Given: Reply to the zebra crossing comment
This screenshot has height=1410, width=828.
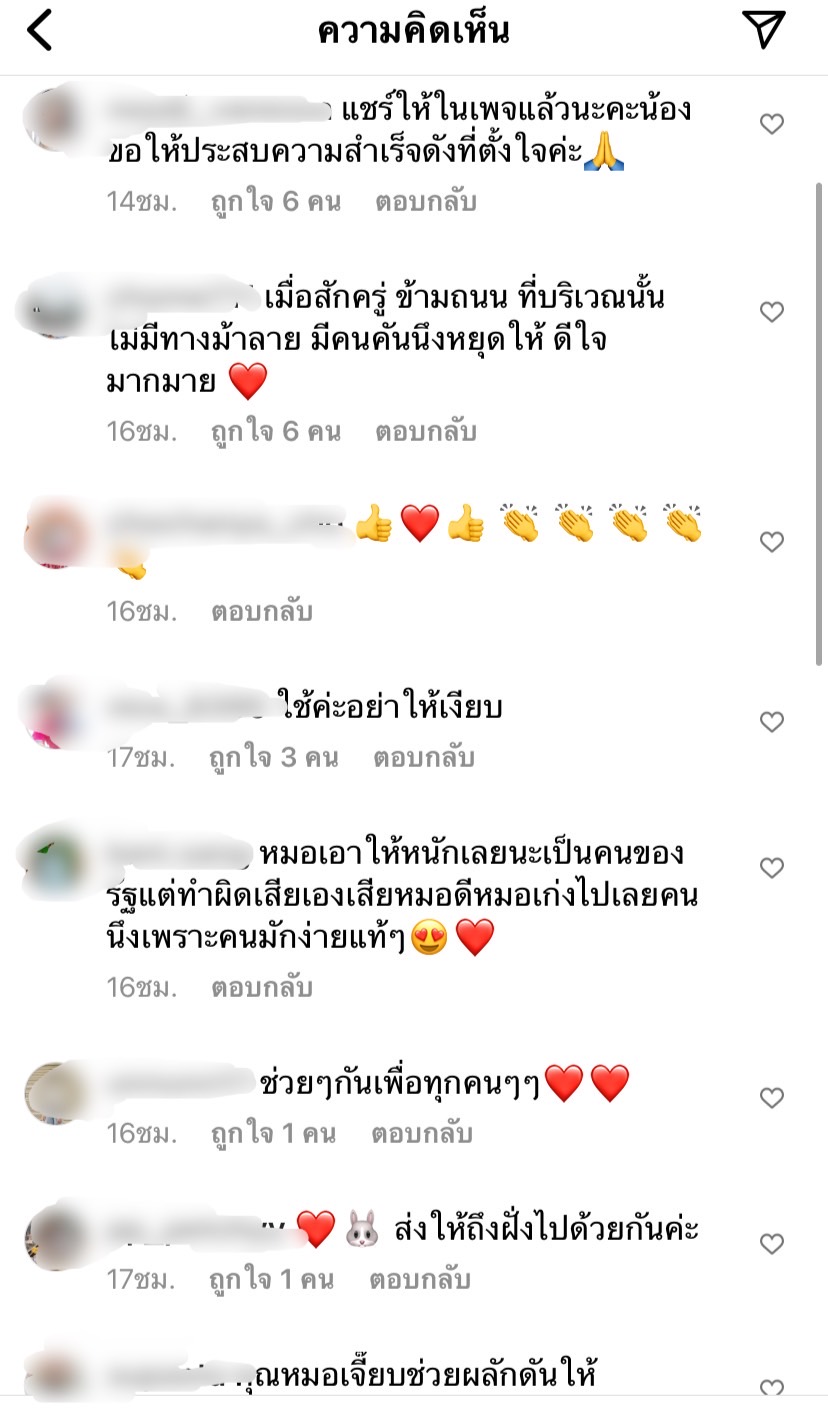Looking at the screenshot, I should [426, 432].
